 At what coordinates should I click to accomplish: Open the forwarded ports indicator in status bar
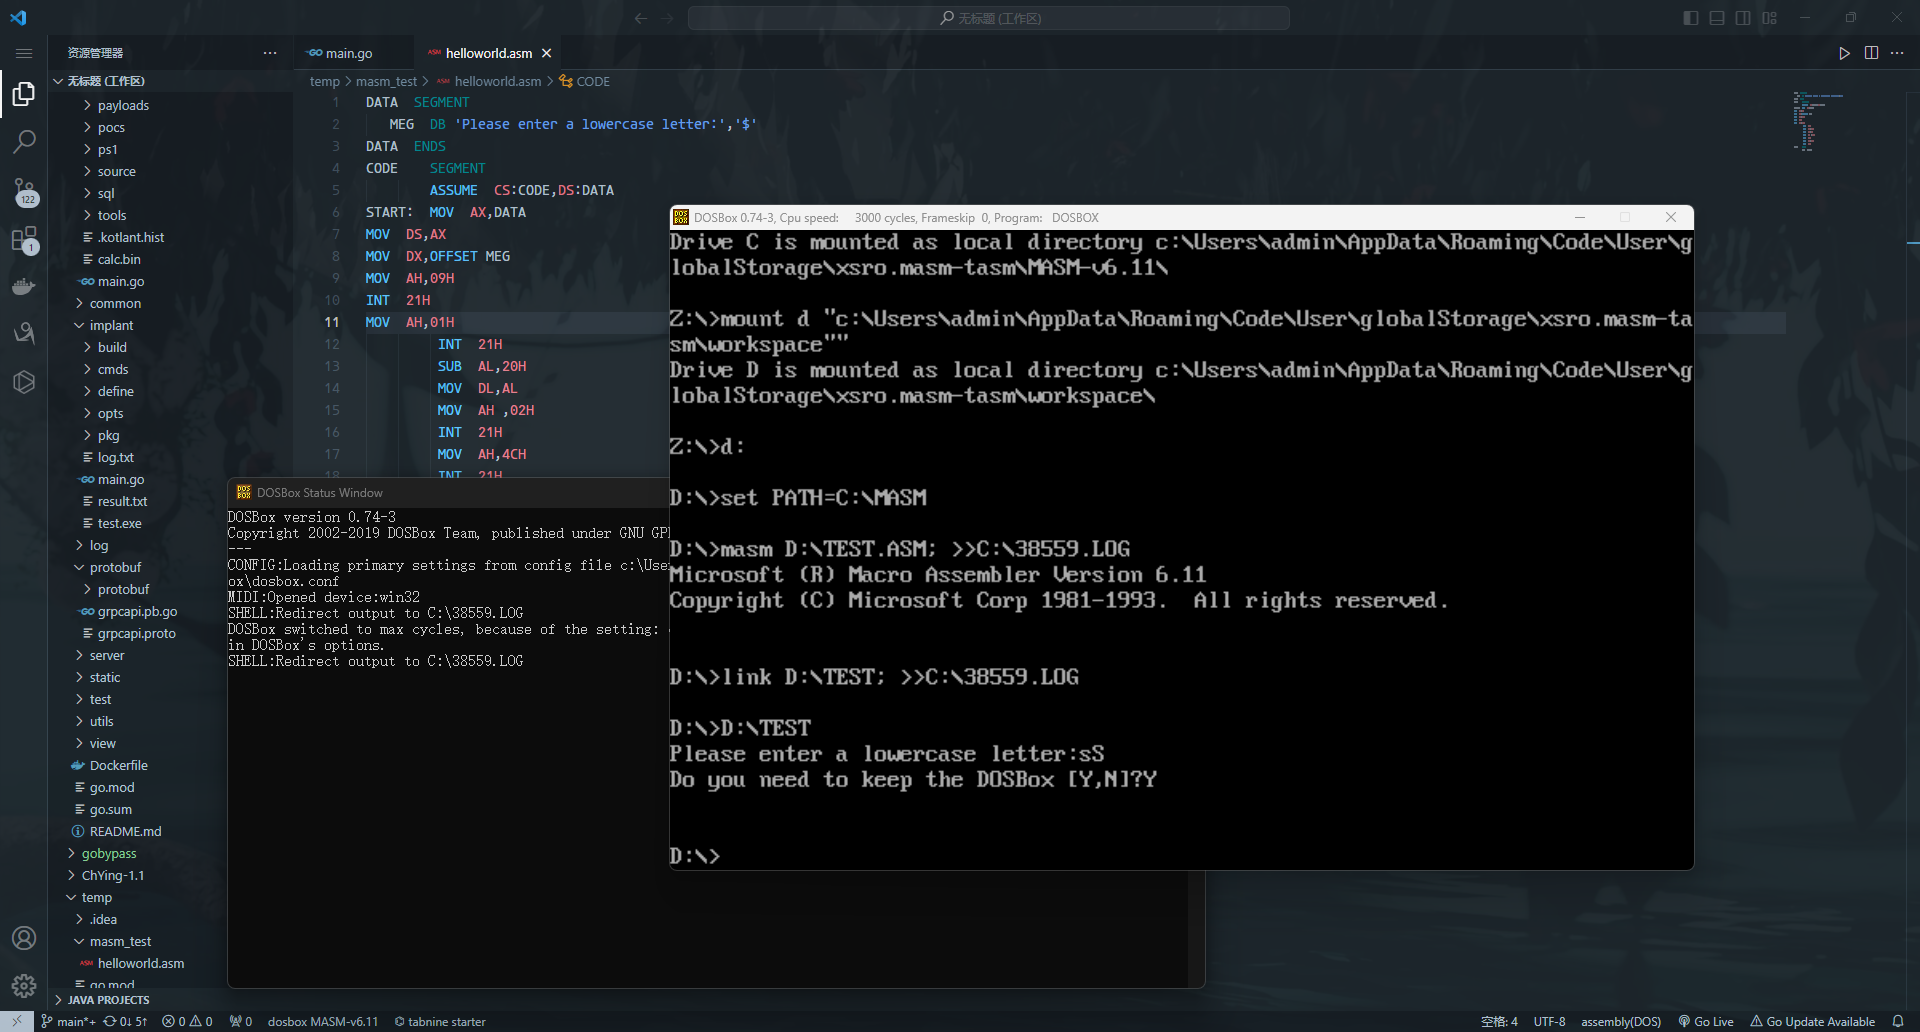coord(241,1021)
